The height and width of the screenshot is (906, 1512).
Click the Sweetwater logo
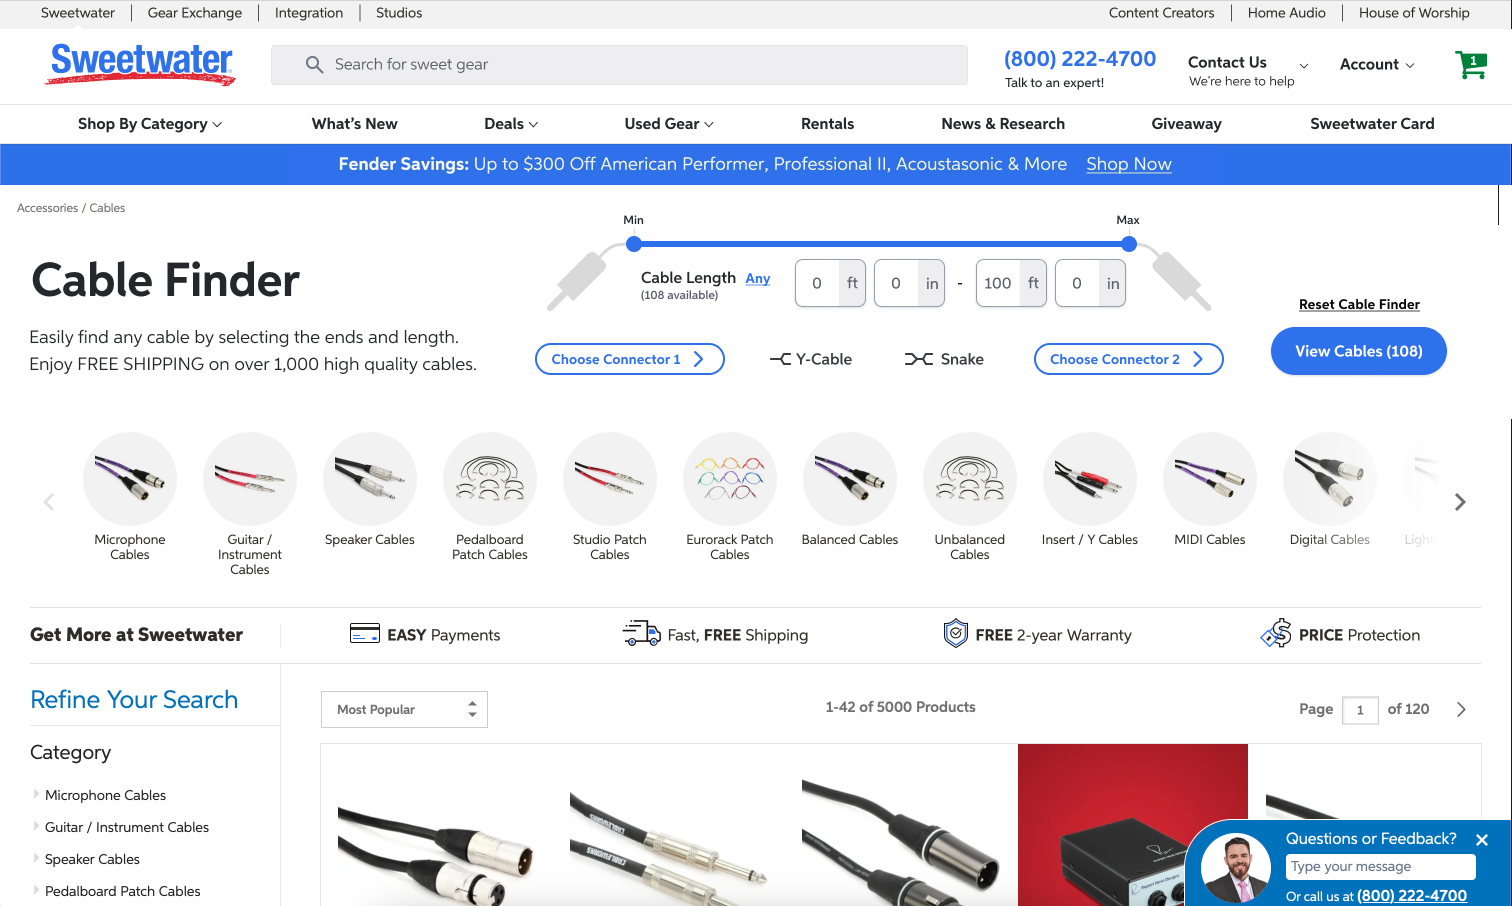[141, 63]
